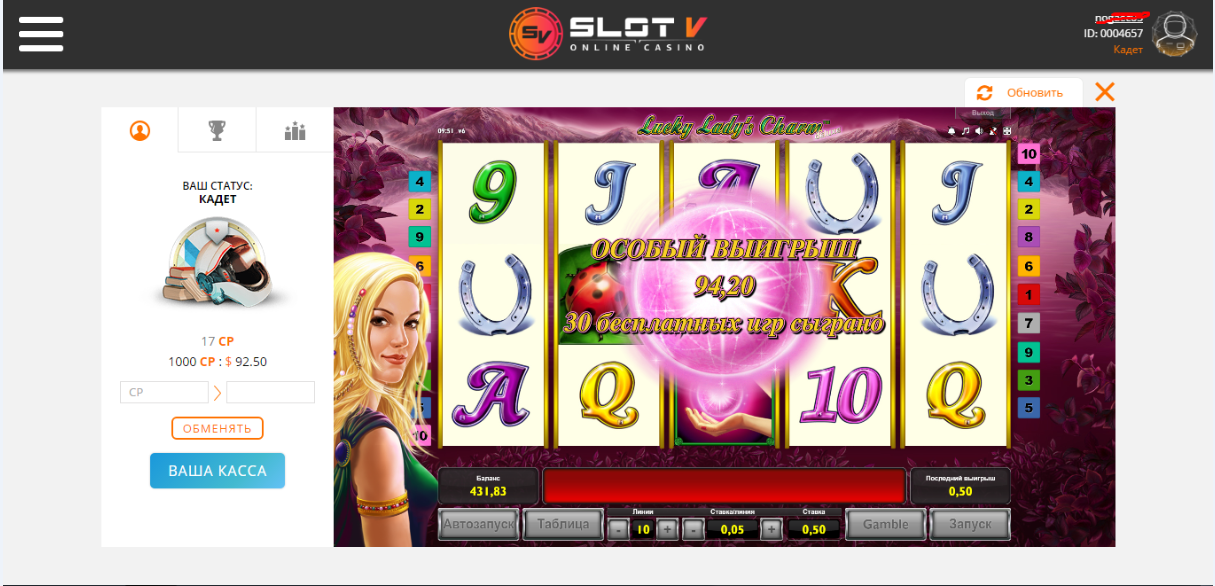
Task: Open the Таблица paytable
Action: point(563,524)
